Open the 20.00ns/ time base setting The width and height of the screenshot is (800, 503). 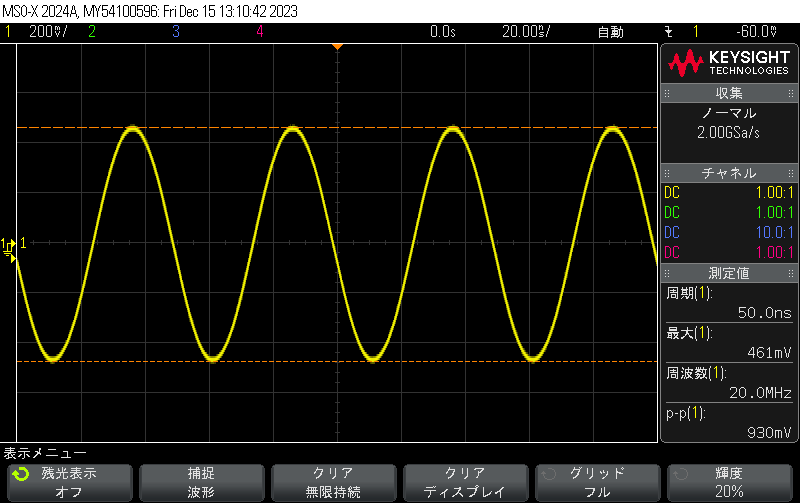526,32
